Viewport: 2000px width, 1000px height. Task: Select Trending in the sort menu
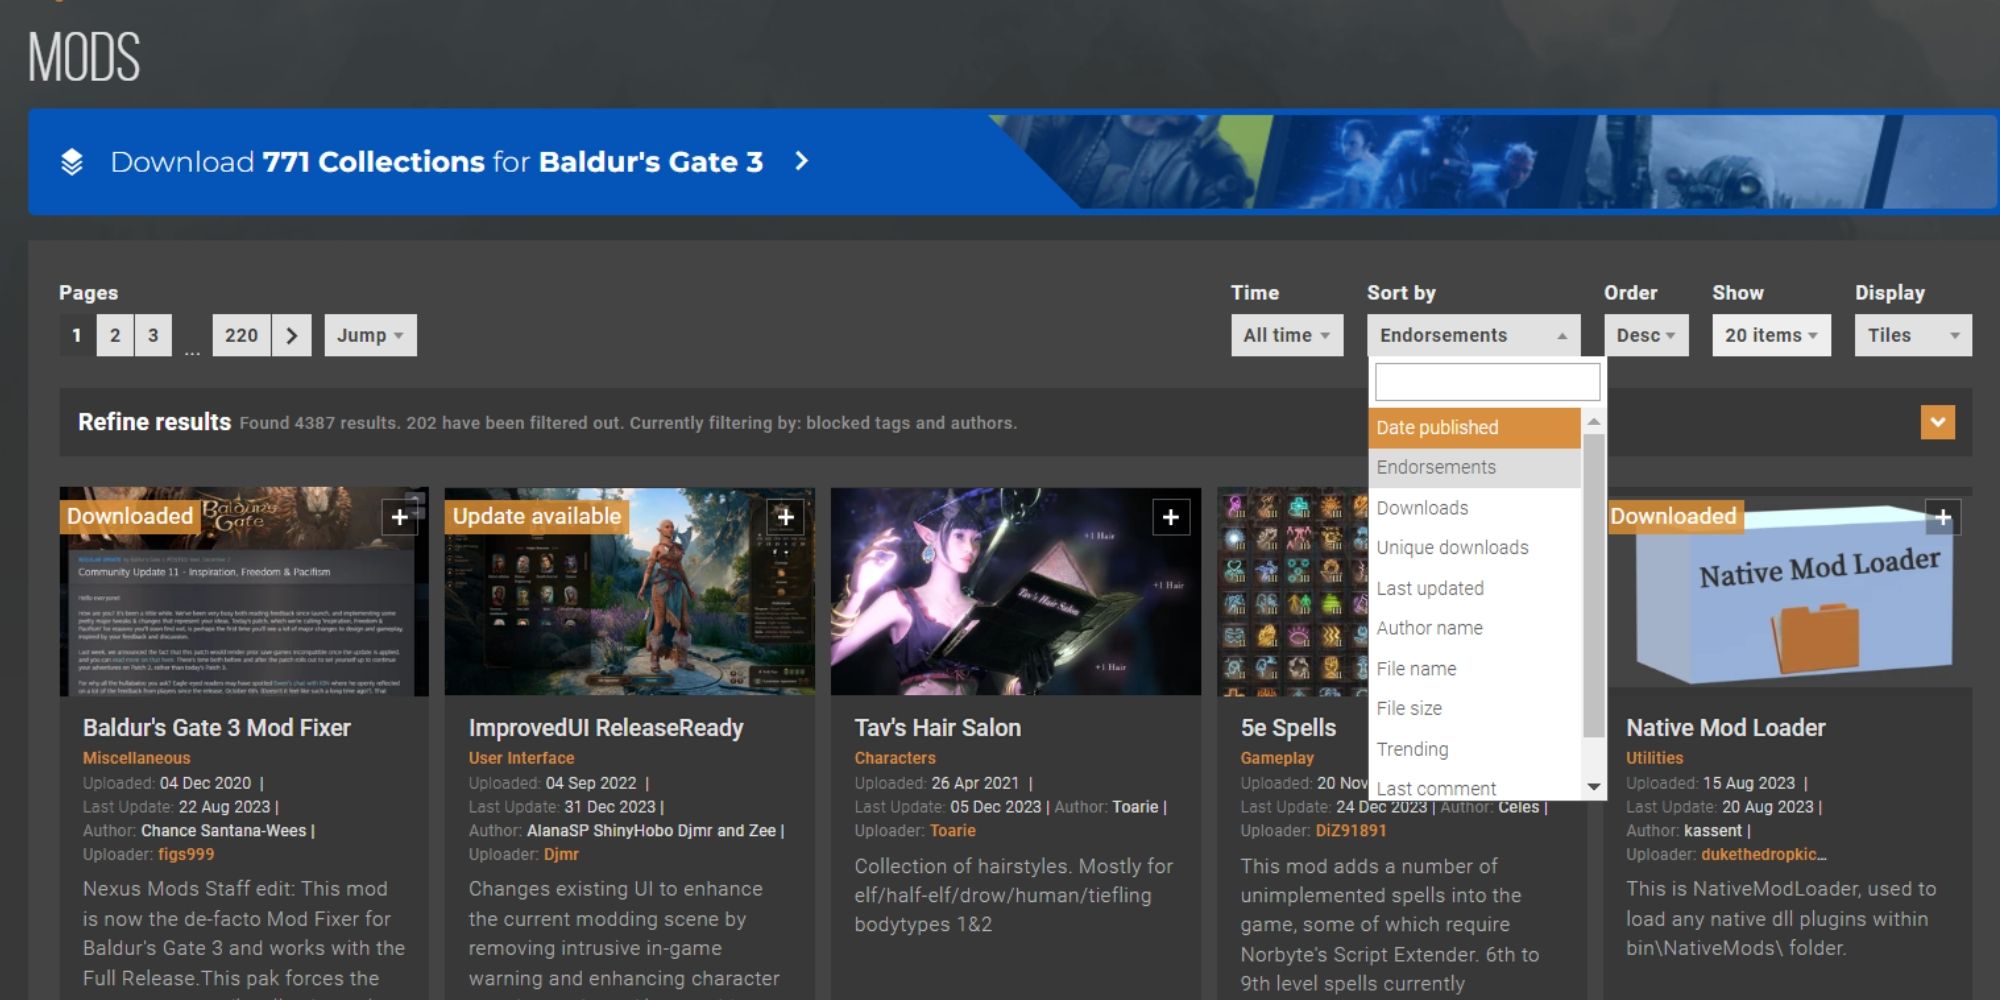tap(1414, 748)
